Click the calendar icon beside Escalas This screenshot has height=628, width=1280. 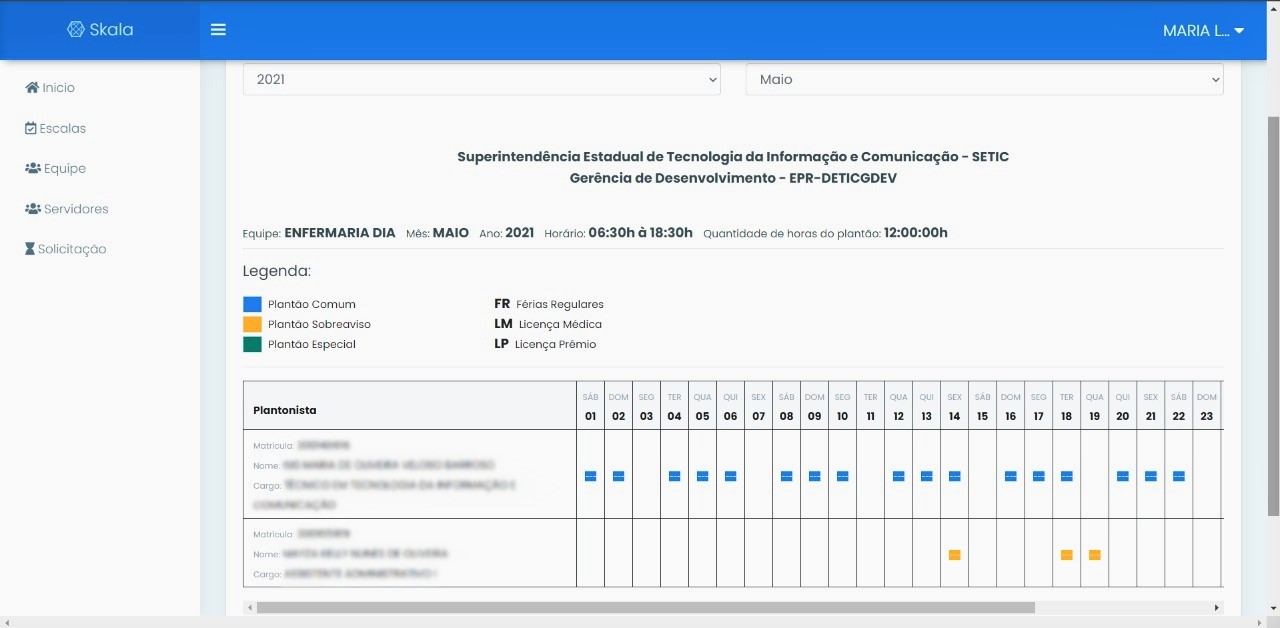coord(31,128)
